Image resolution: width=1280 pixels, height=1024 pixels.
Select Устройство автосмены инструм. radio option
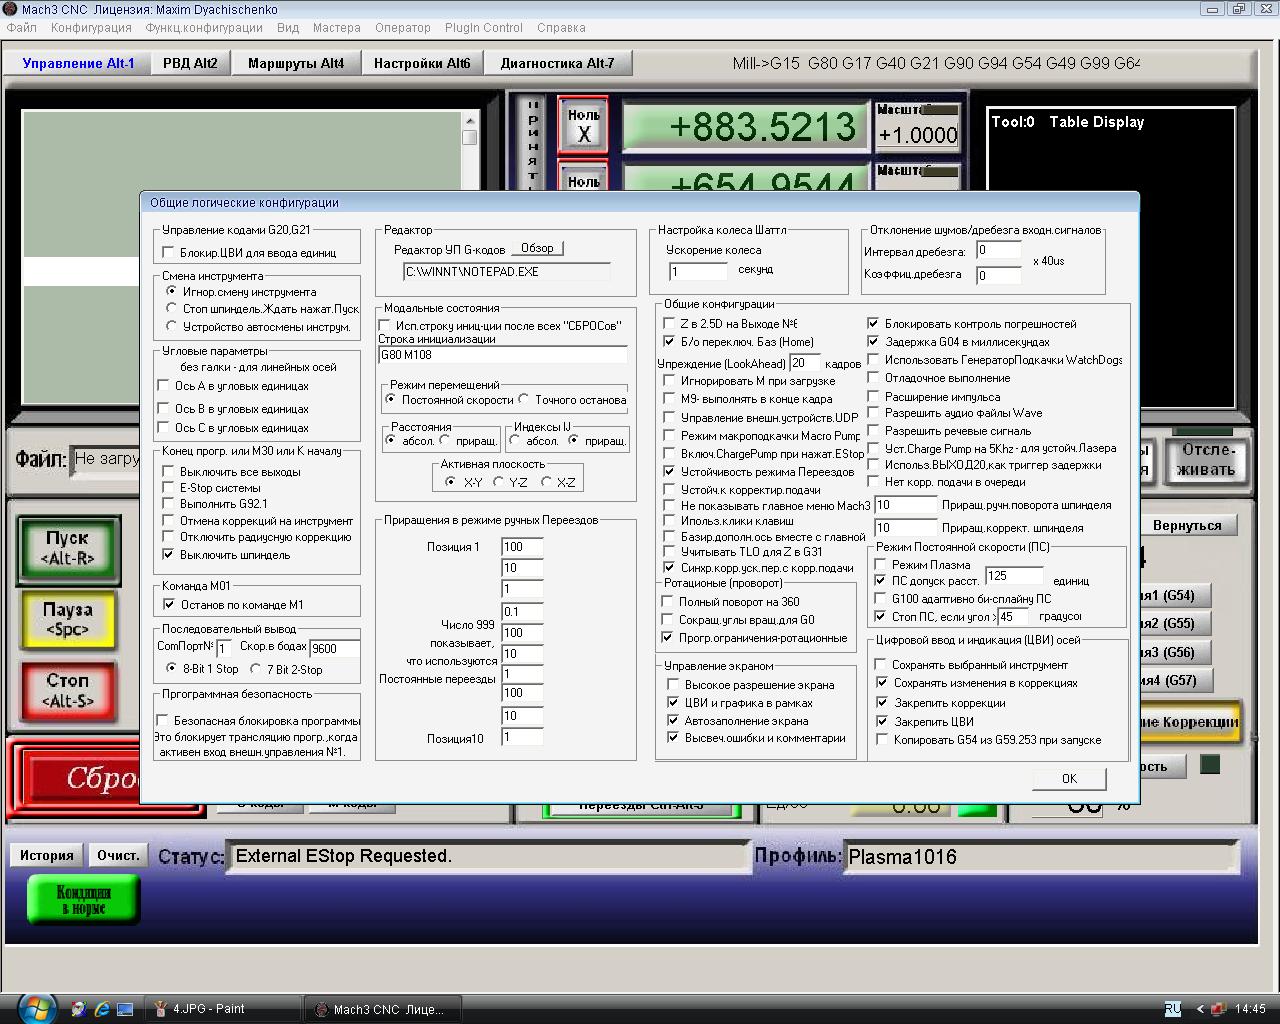172,327
